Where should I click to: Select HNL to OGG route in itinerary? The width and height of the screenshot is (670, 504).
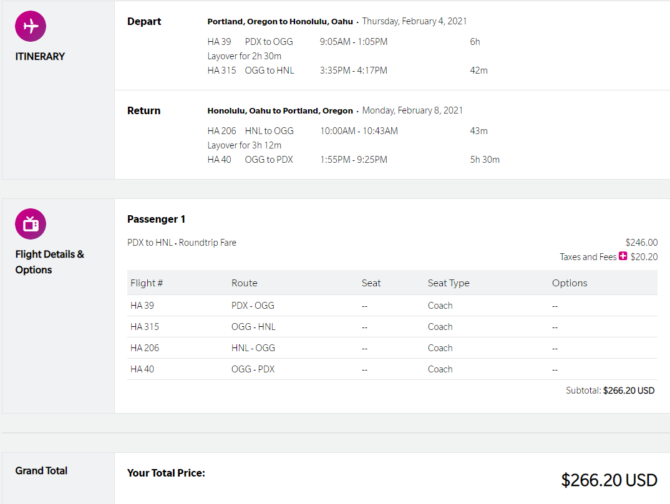point(269,131)
